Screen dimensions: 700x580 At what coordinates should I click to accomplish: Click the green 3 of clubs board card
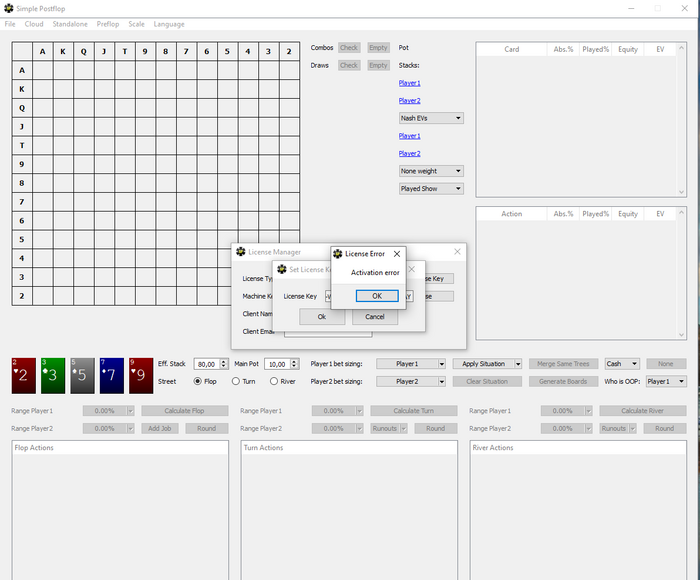point(53,376)
